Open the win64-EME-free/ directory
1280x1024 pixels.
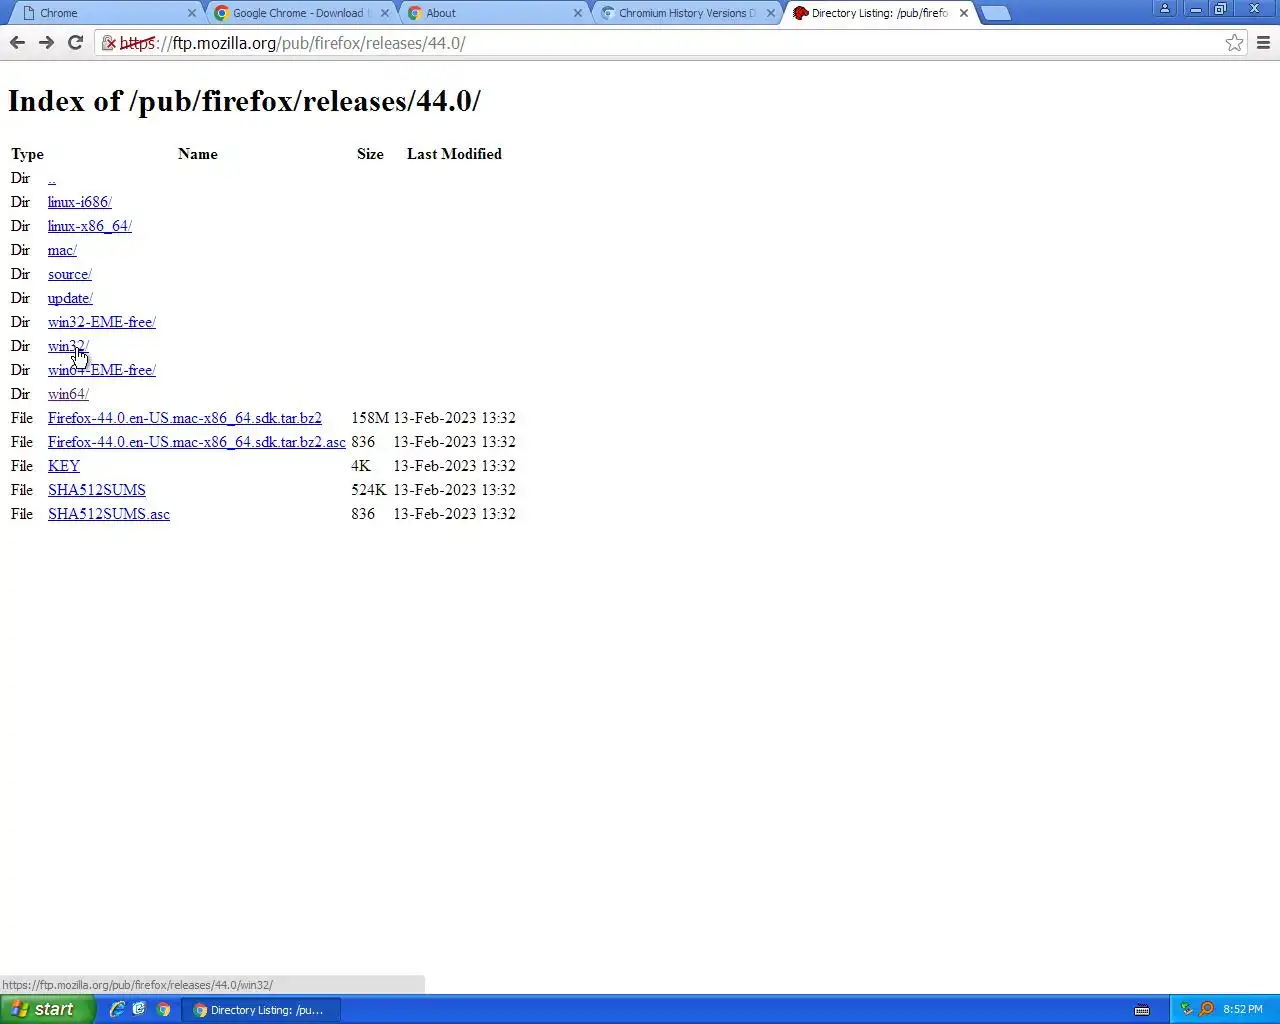pos(102,370)
